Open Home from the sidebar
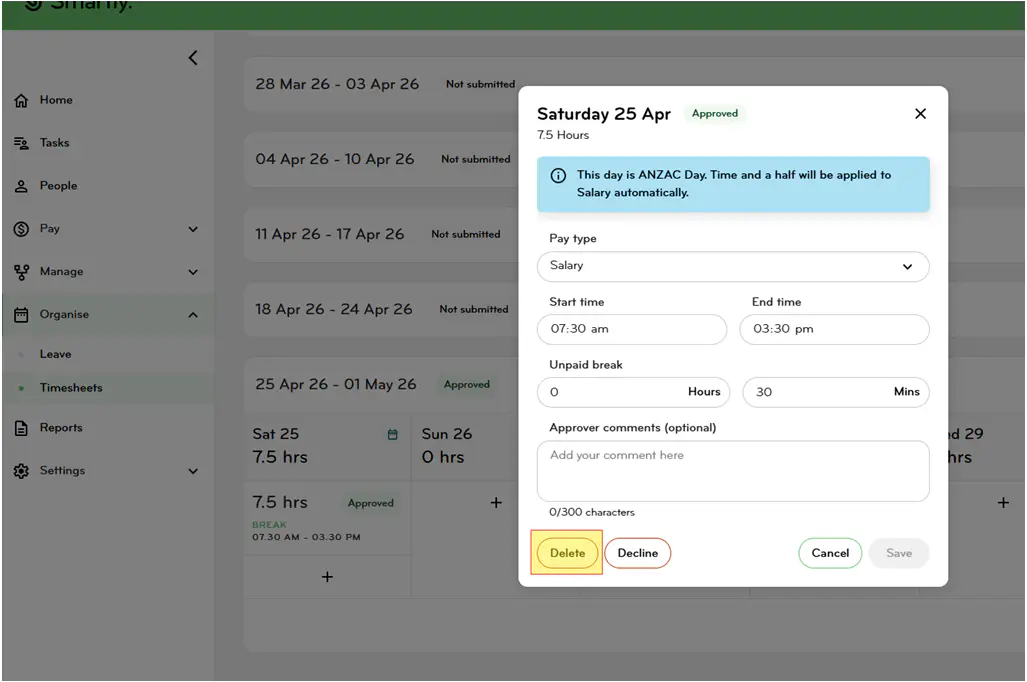This screenshot has width=1027, height=682. click(56, 100)
